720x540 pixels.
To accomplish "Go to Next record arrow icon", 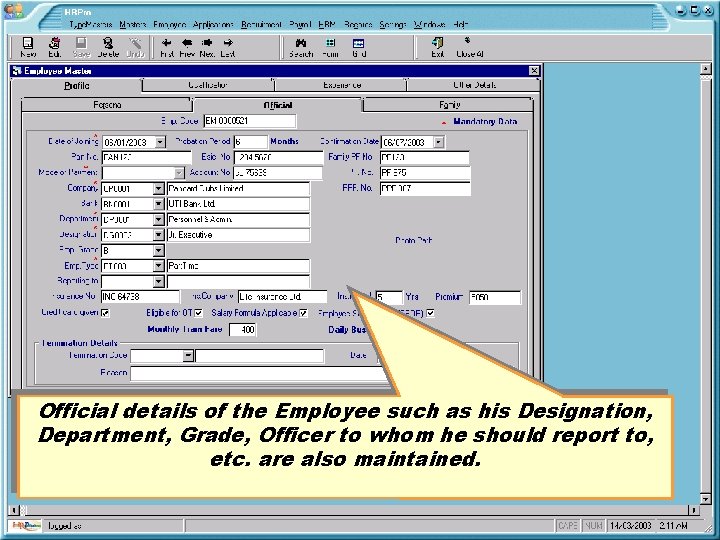I will [207, 43].
